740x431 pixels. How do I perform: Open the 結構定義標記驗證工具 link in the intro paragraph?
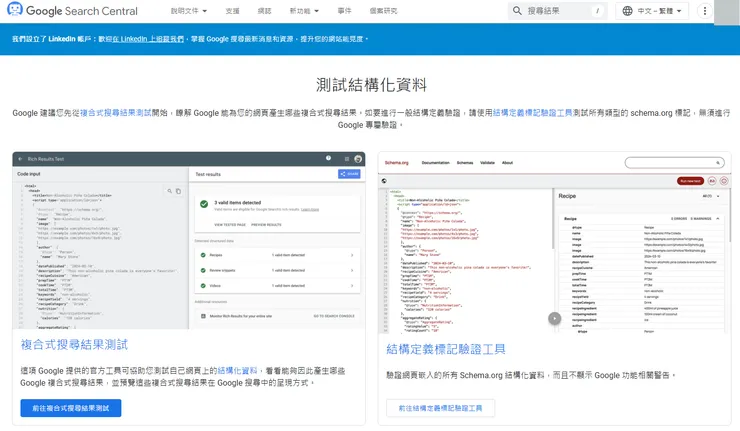pos(532,113)
